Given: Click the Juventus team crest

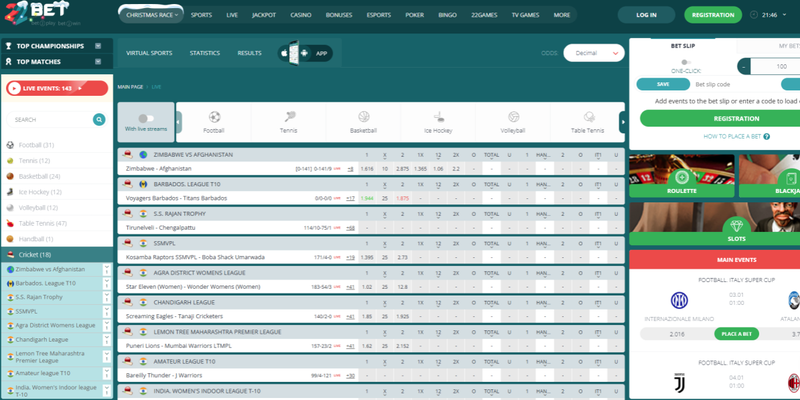Looking at the screenshot, I should [x=679, y=383].
